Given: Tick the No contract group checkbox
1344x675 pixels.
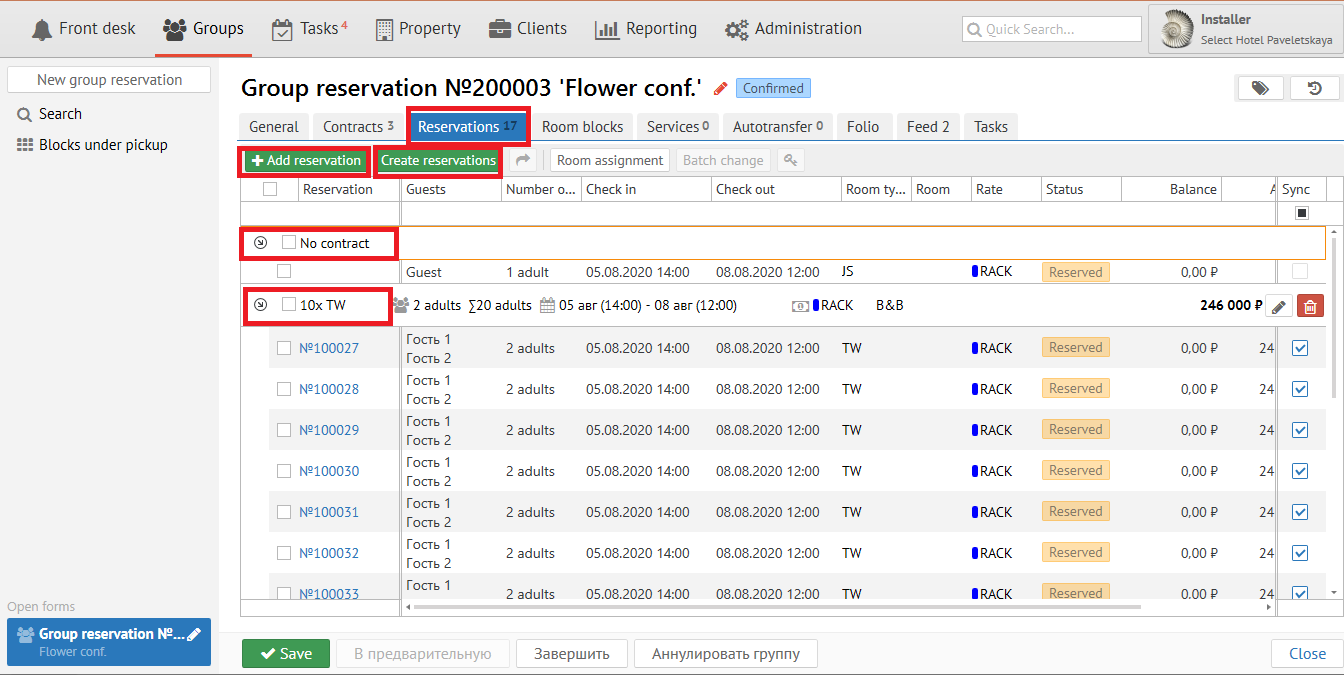Looking at the screenshot, I should 289,243.
